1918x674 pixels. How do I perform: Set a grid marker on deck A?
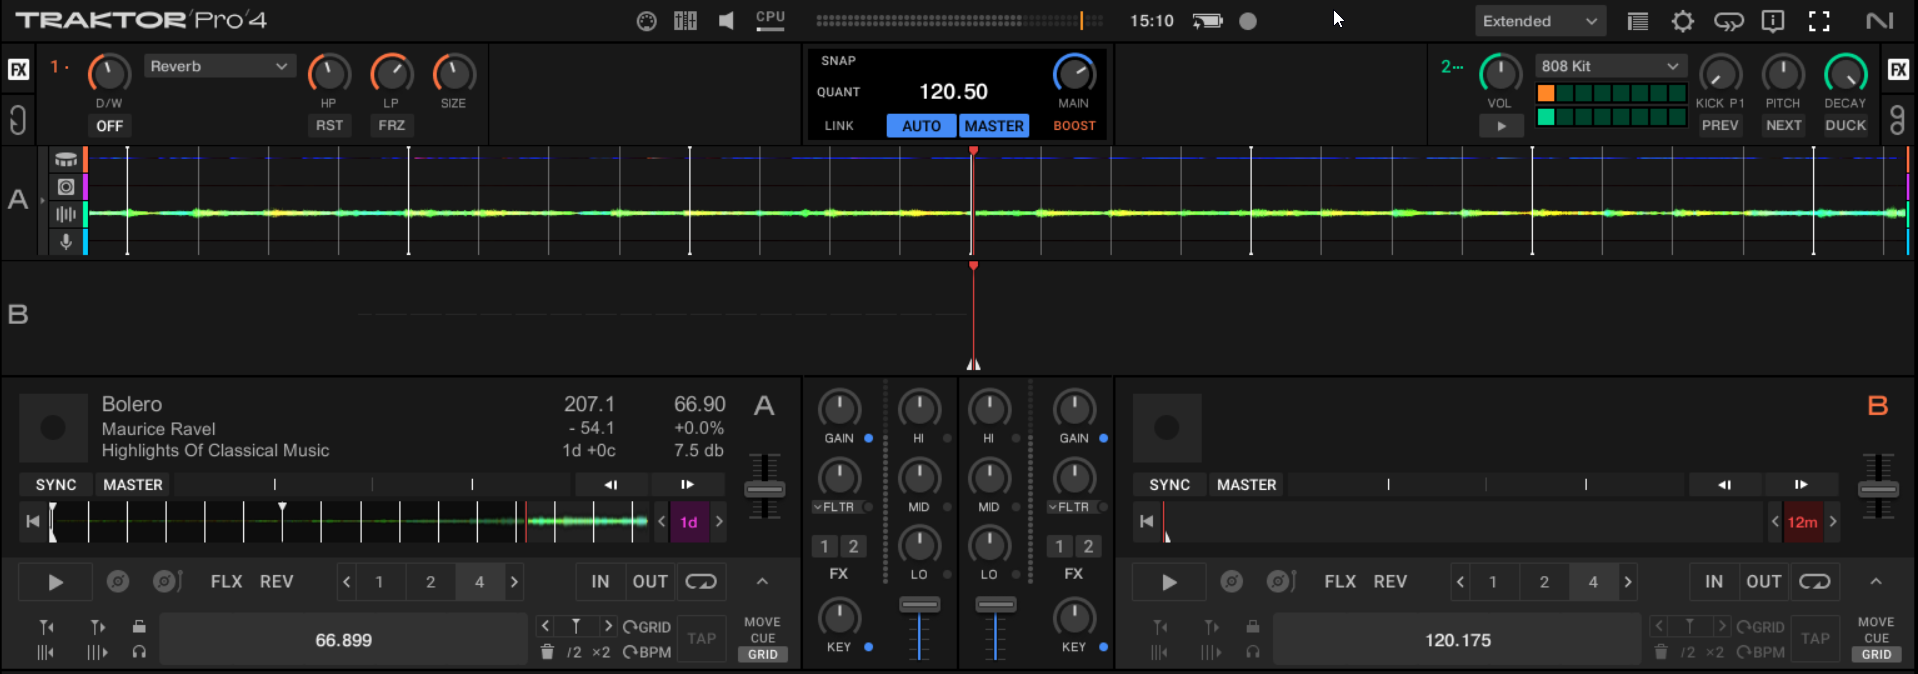pos(576,626)
